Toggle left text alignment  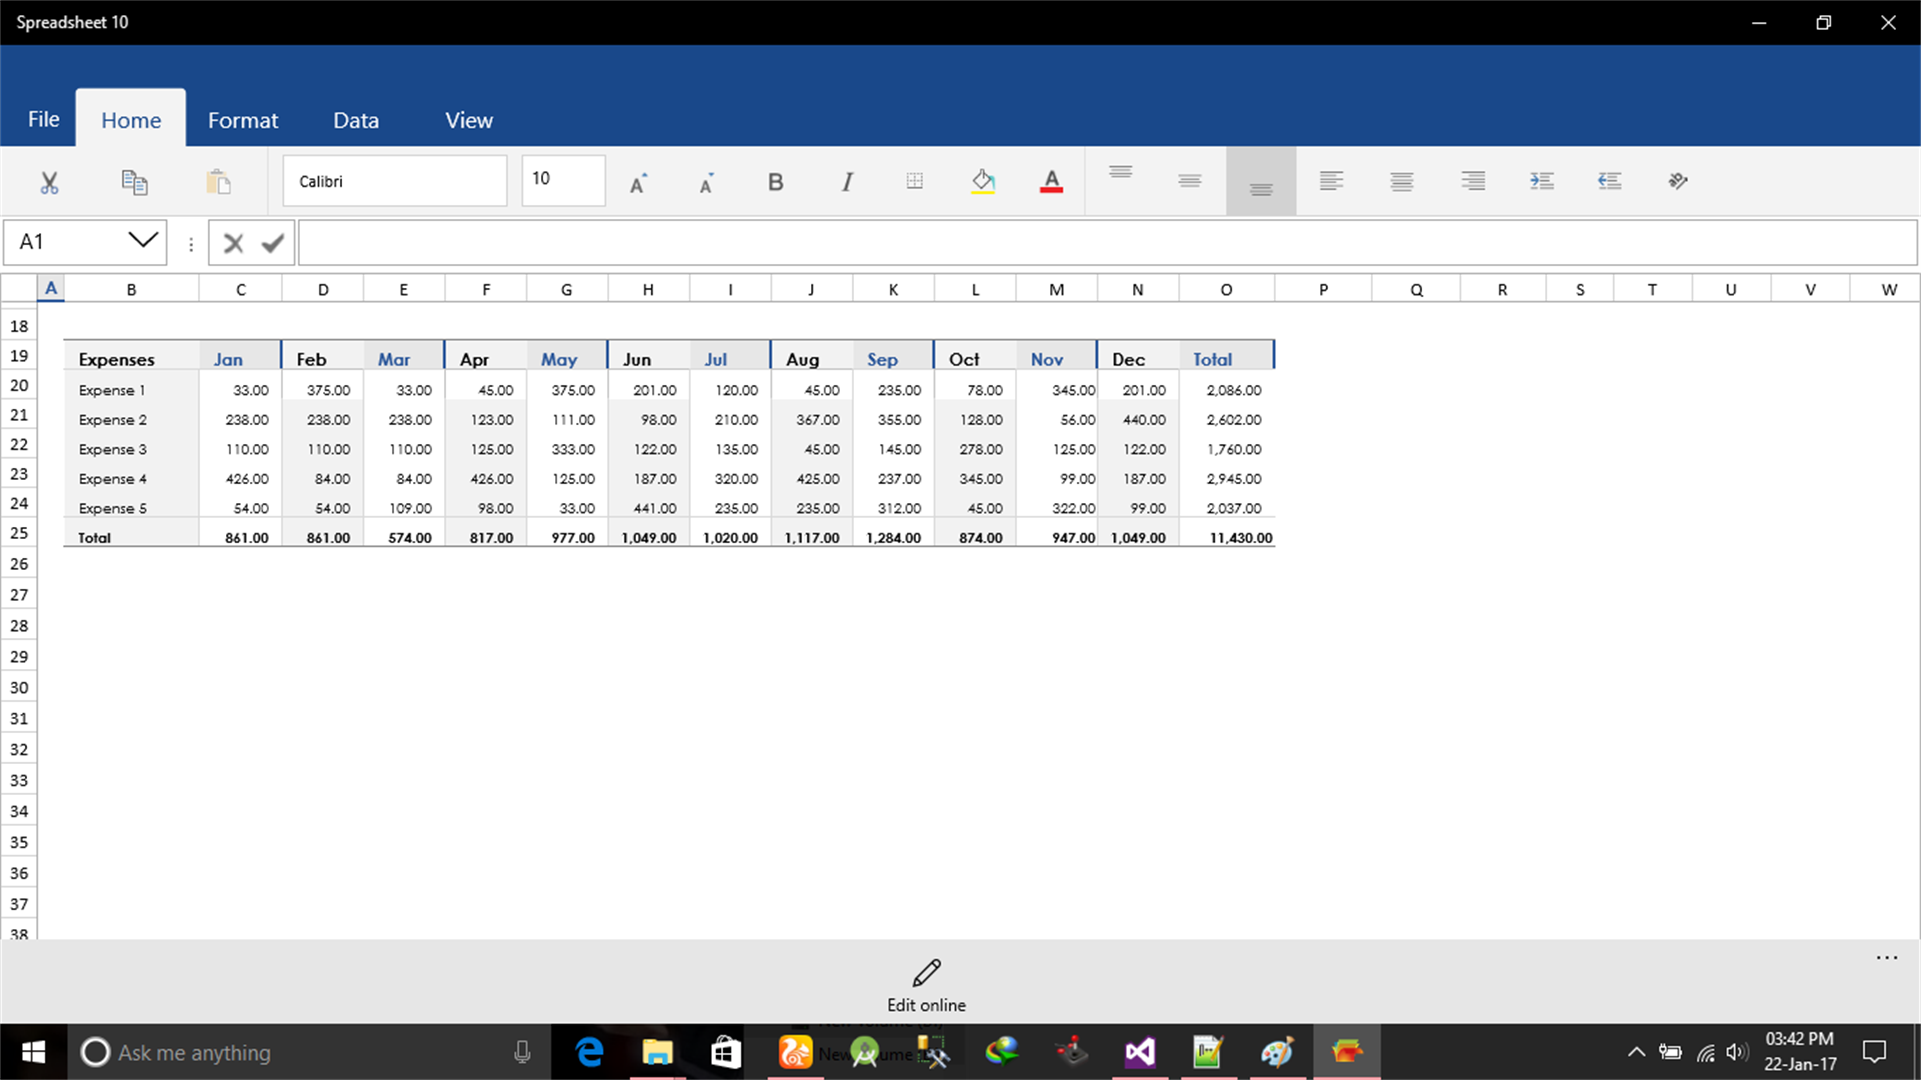pyautogui.click(x=1331, y=181)
